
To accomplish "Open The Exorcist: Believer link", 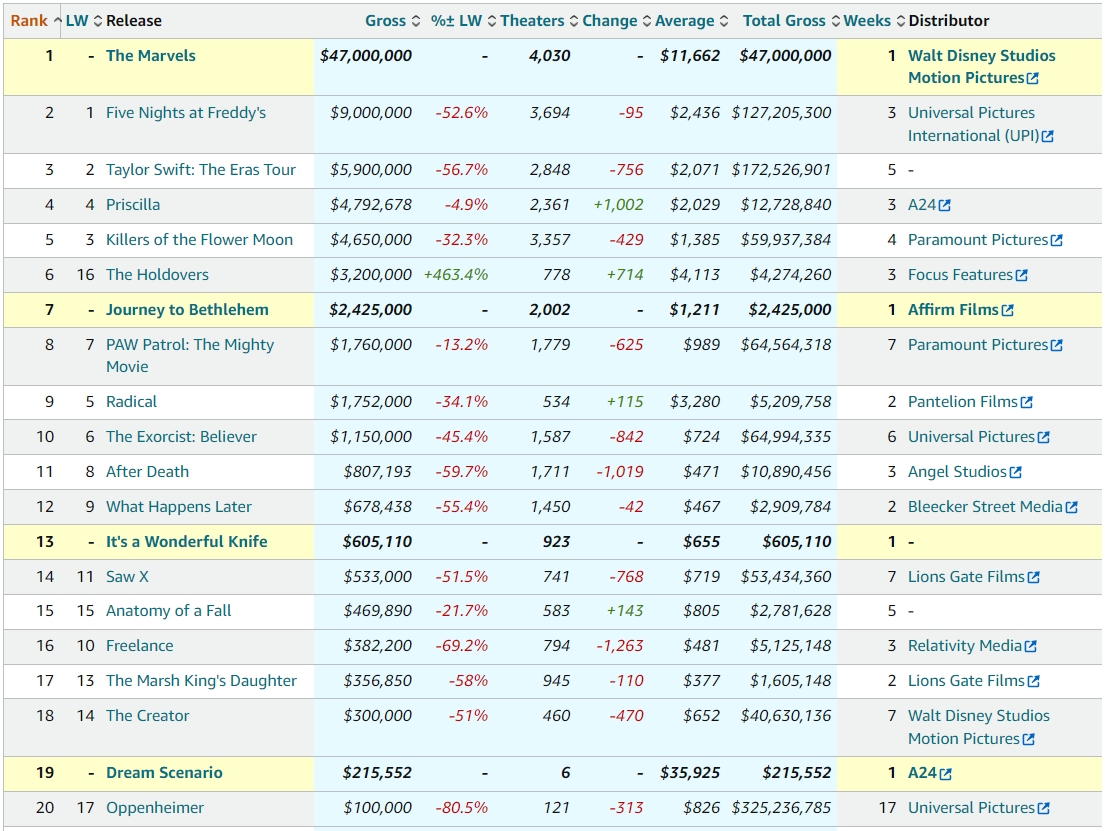I will coord(181,437).
